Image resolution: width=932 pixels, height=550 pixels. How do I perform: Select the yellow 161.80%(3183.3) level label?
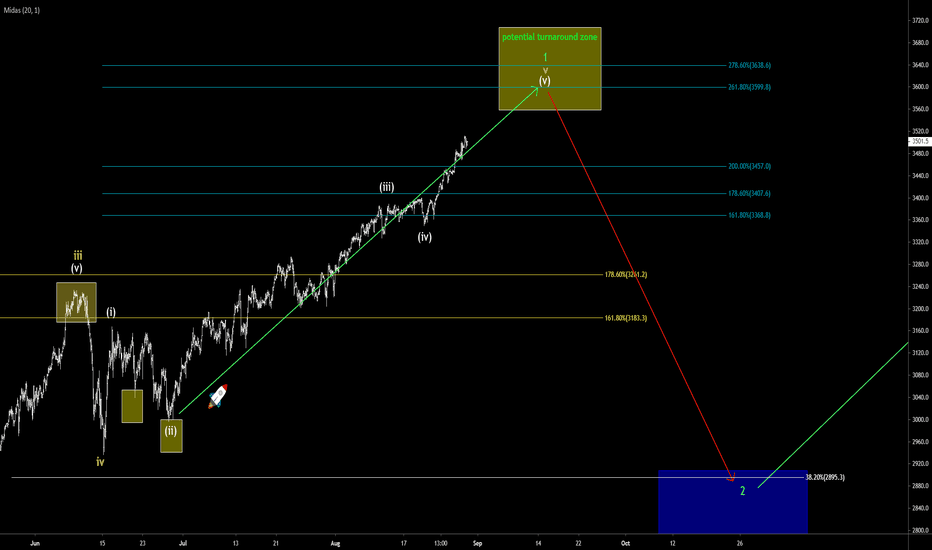[626, 318]
